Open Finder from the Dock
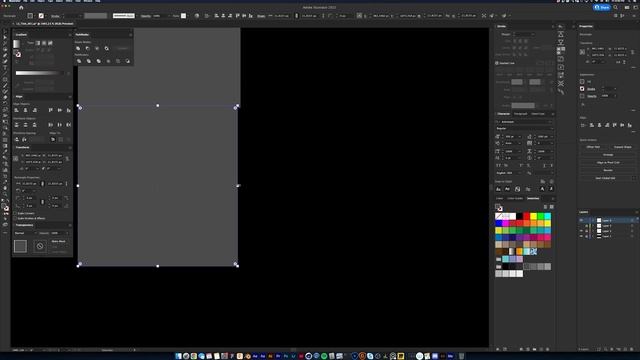This screenshot has width=640, height=360. (178, 356)
